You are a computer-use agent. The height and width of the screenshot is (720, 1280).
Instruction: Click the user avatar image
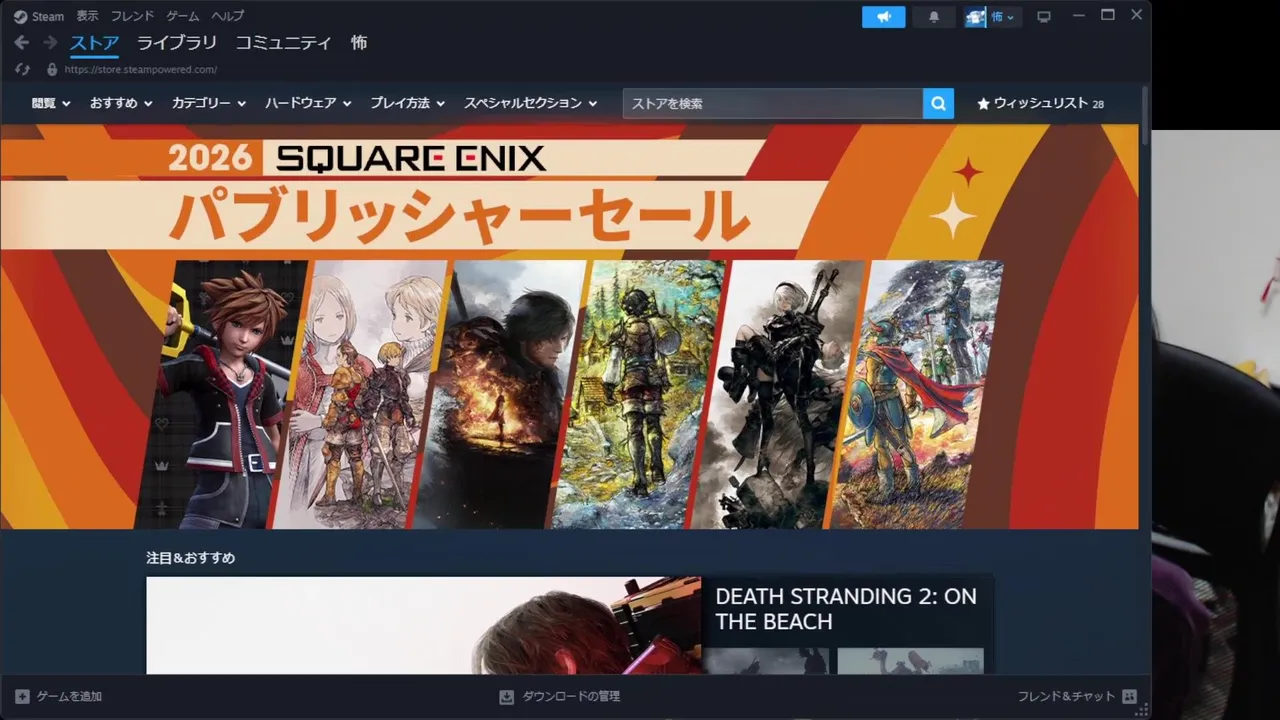tap(975, 17)
